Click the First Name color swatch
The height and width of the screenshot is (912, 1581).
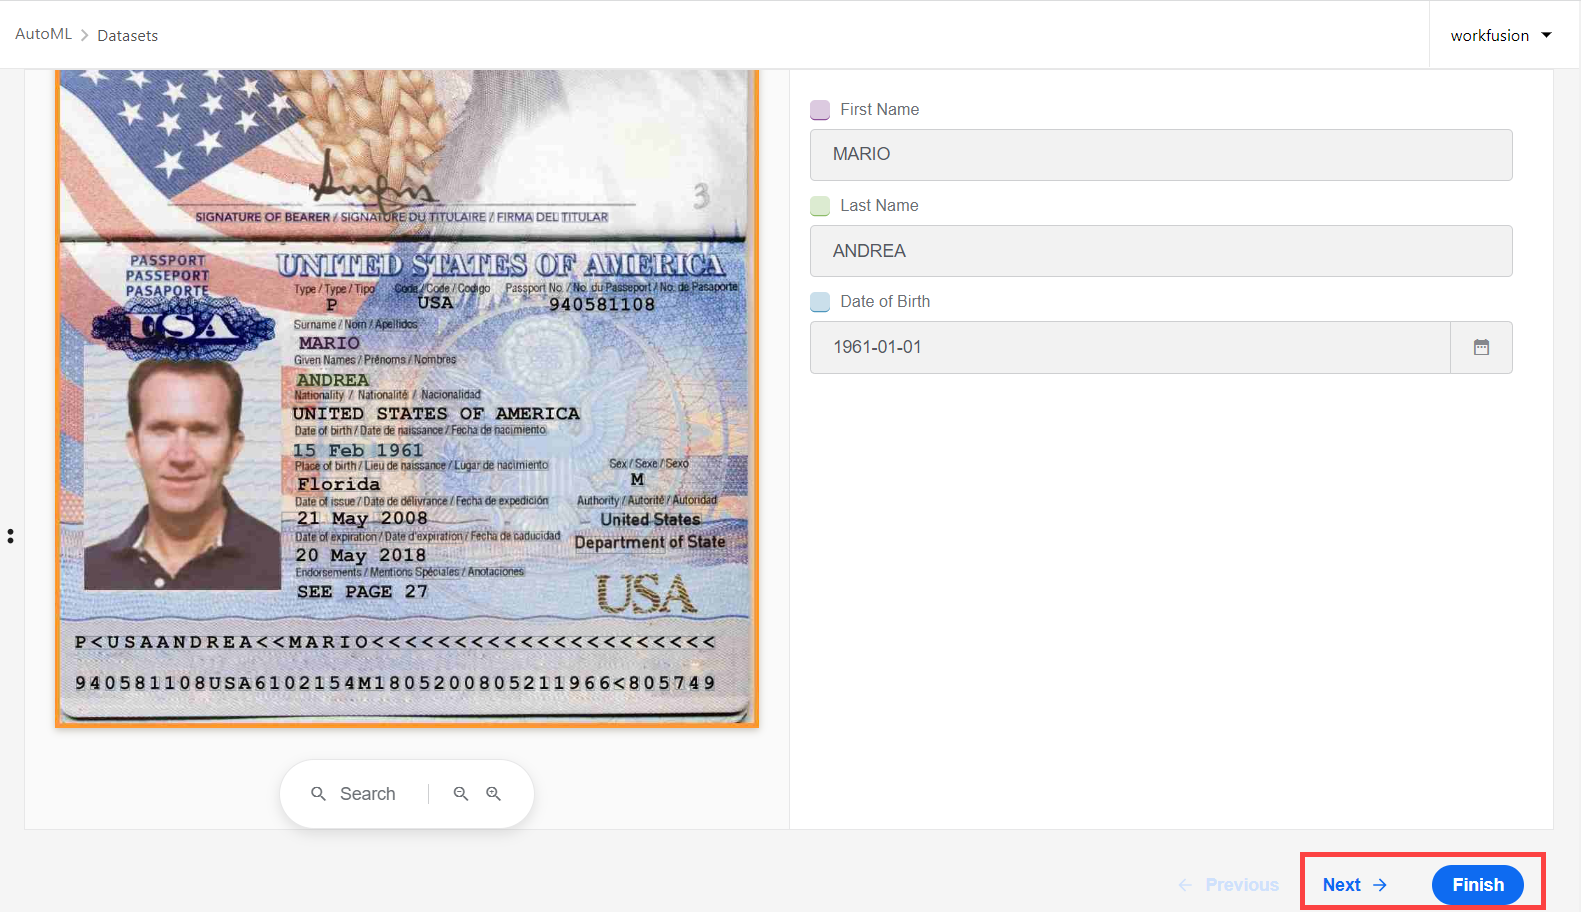tap(820, 110)
